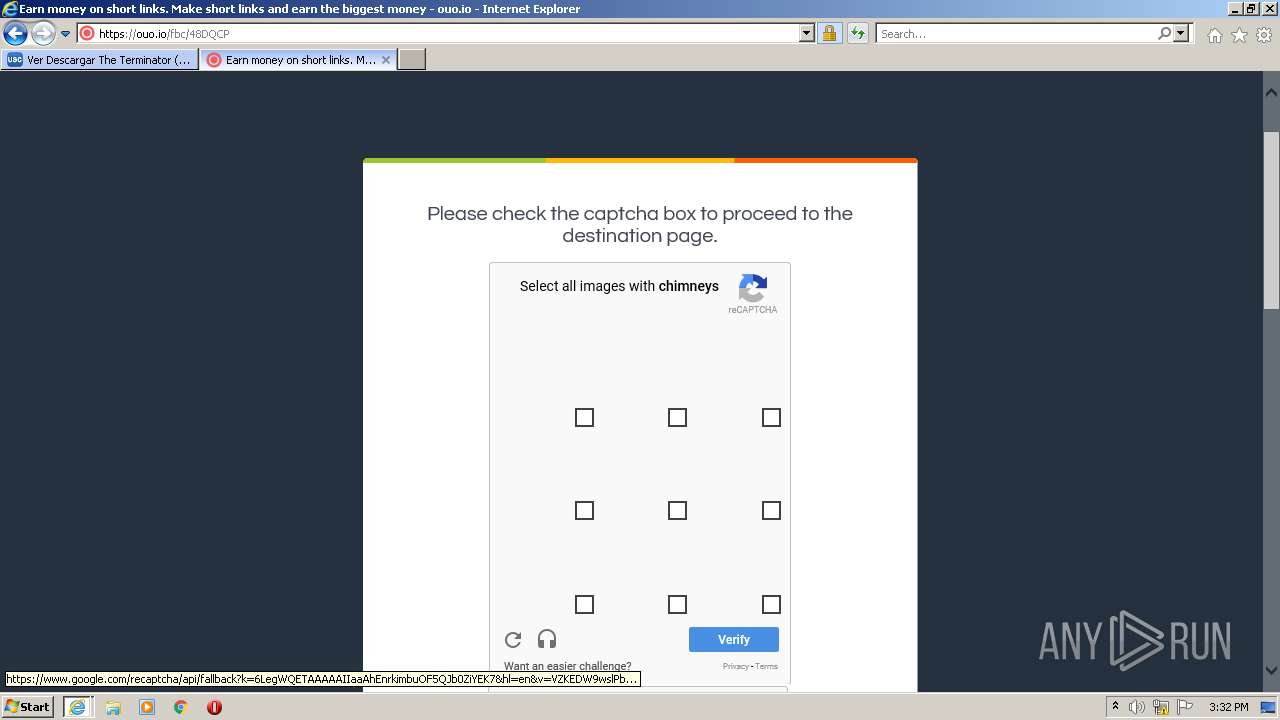Show hidden system tray icons
The width and height of the screenshot is (1280, 720).
tap(1115, 706)
